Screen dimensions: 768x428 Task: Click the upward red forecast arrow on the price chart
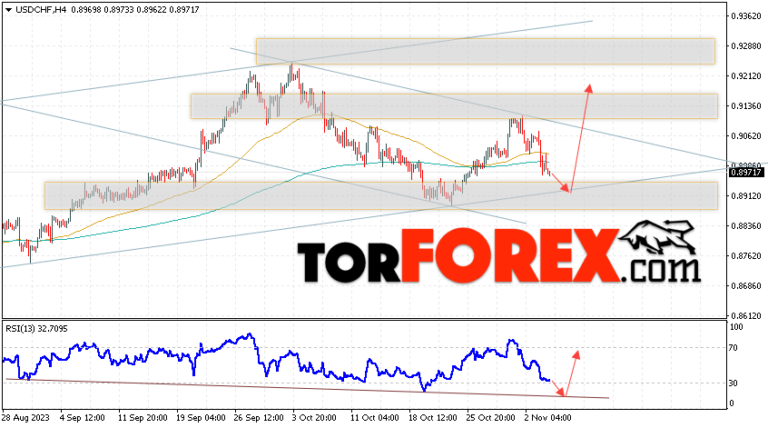click(580, 135)
